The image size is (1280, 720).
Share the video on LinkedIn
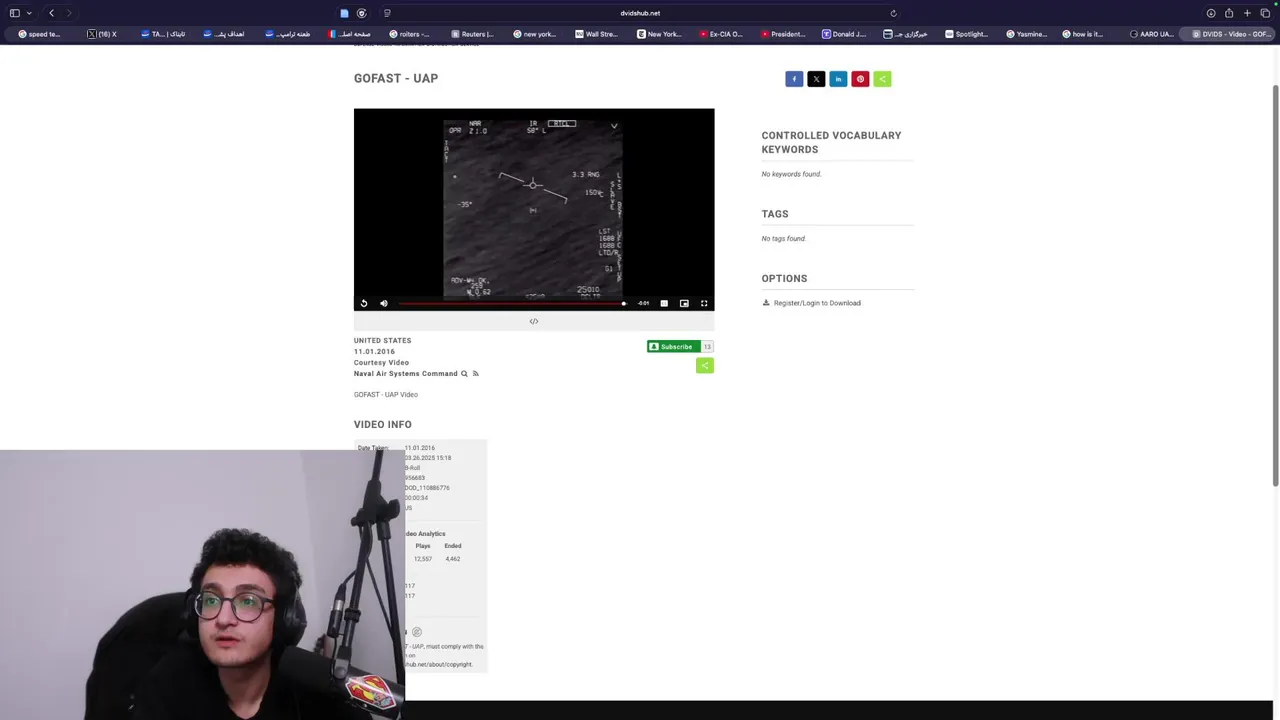(838, 79)
